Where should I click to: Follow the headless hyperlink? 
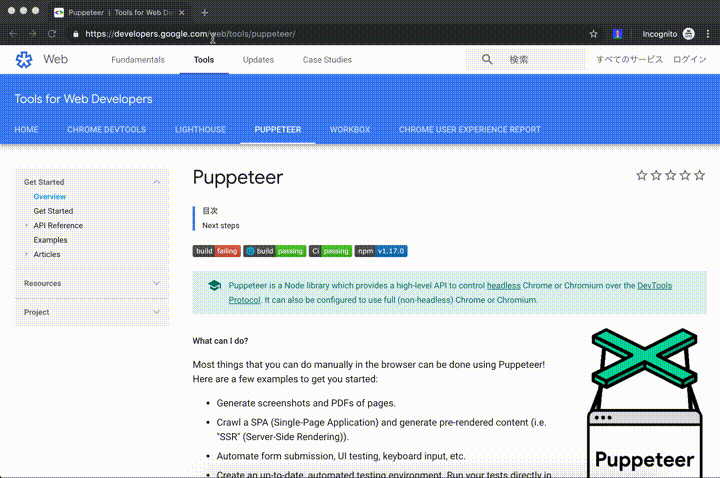[x=504, y=286]
